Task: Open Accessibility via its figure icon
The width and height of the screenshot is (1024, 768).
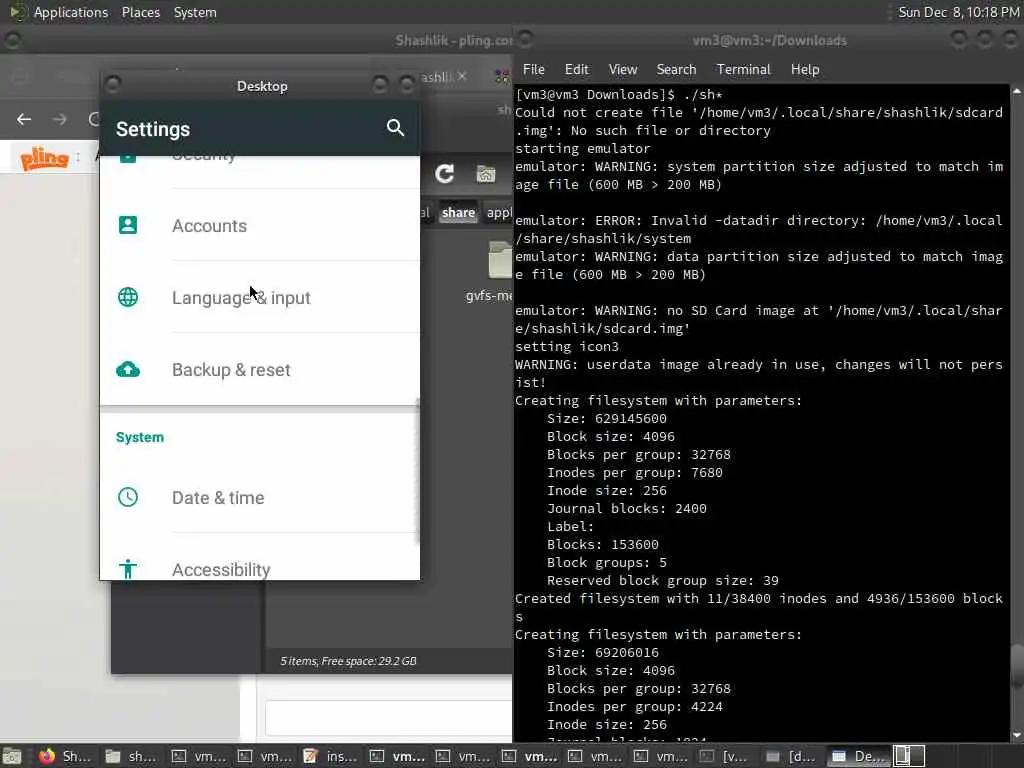Action: pyautogui.click(x=128, y=569)
